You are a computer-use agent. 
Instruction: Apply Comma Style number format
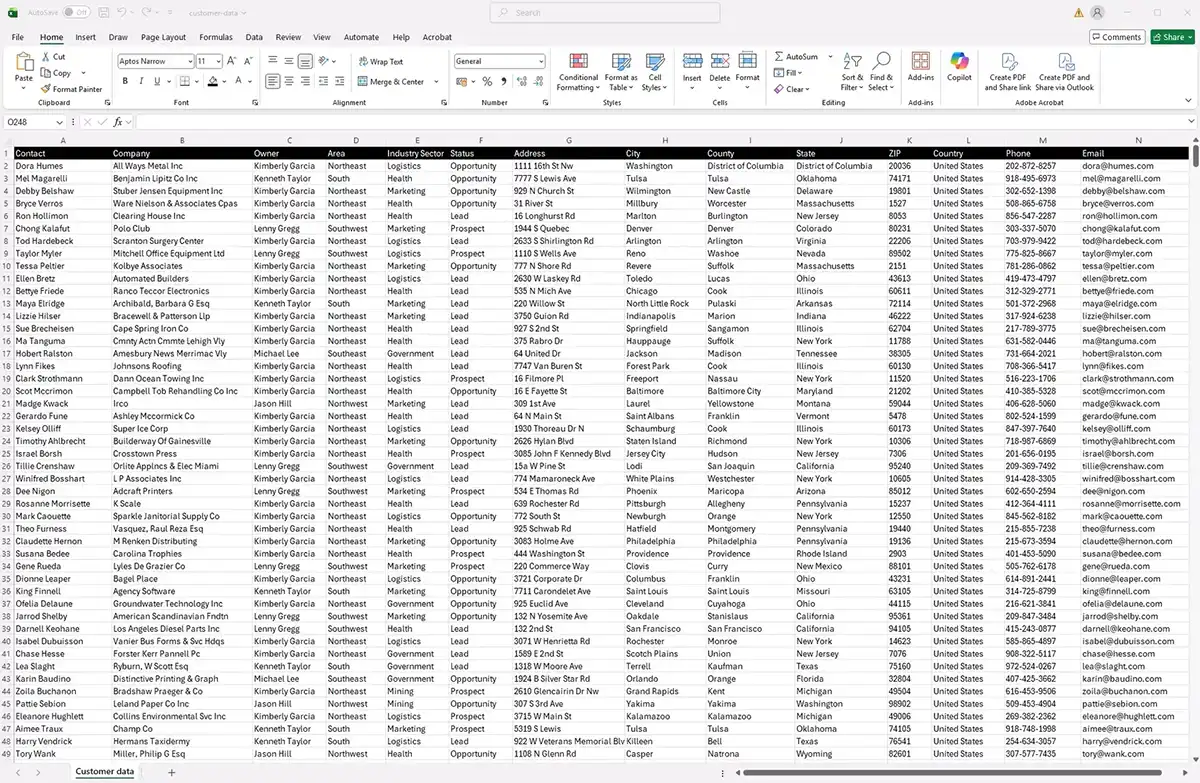504,82
